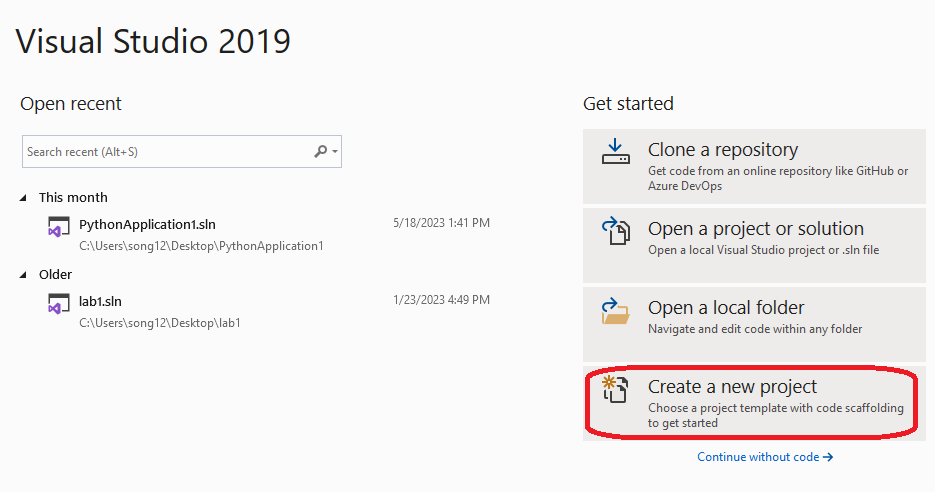Click description Navigate and edit code within any folder
935x492 pixels.
[x=755, y=329]
